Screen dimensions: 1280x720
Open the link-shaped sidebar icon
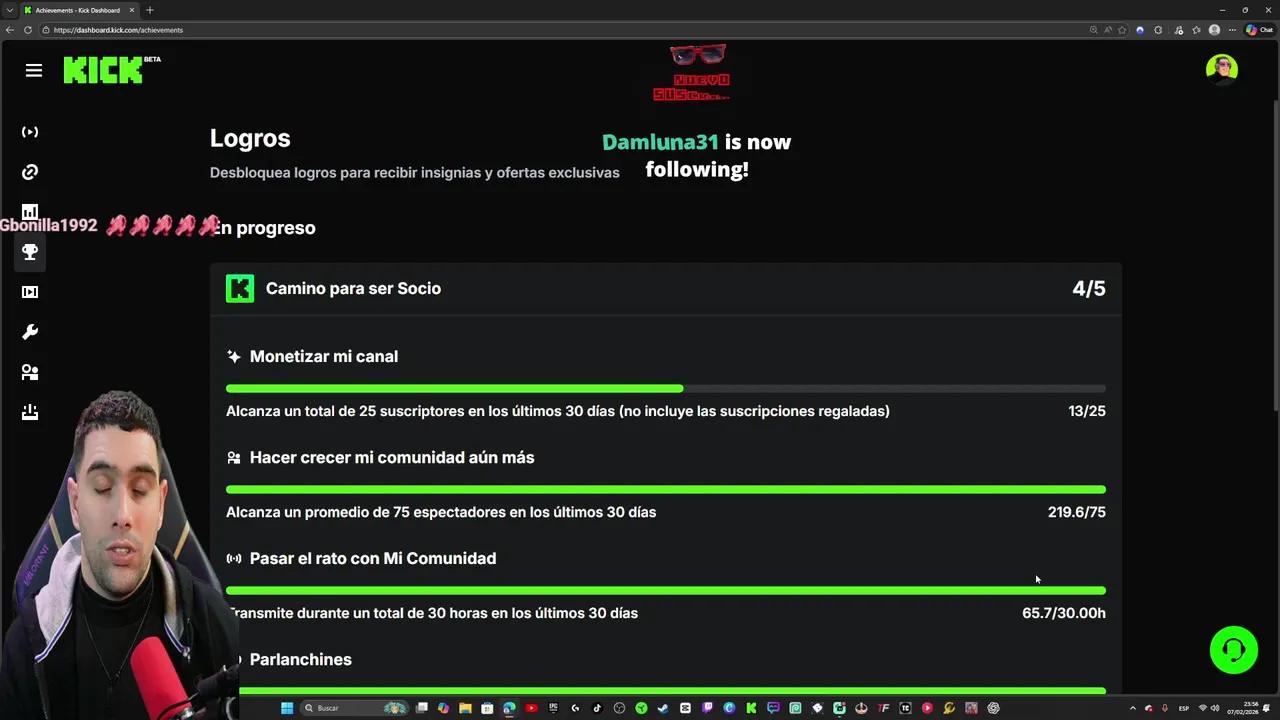(30, 172)
